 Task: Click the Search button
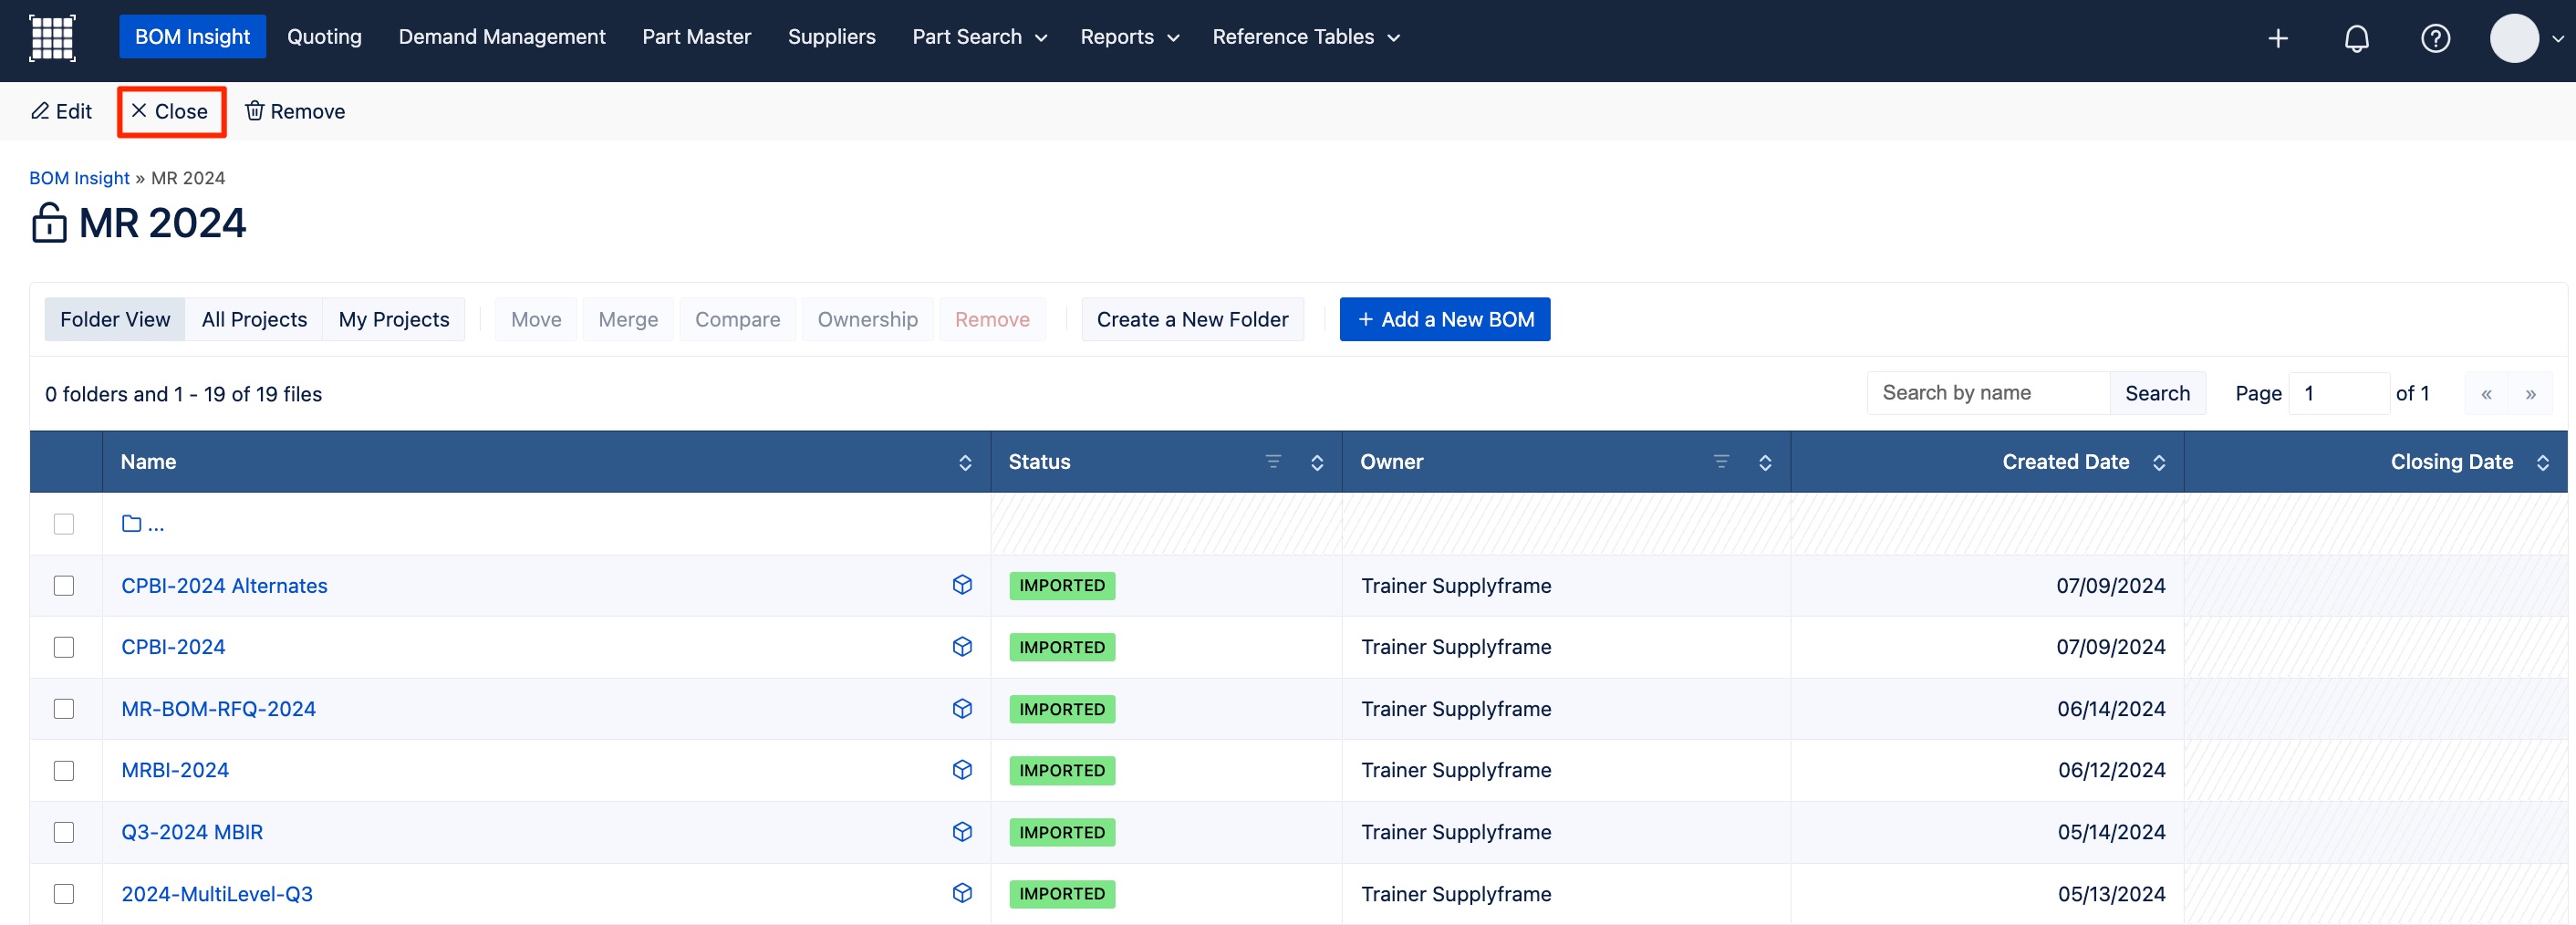2157,394
